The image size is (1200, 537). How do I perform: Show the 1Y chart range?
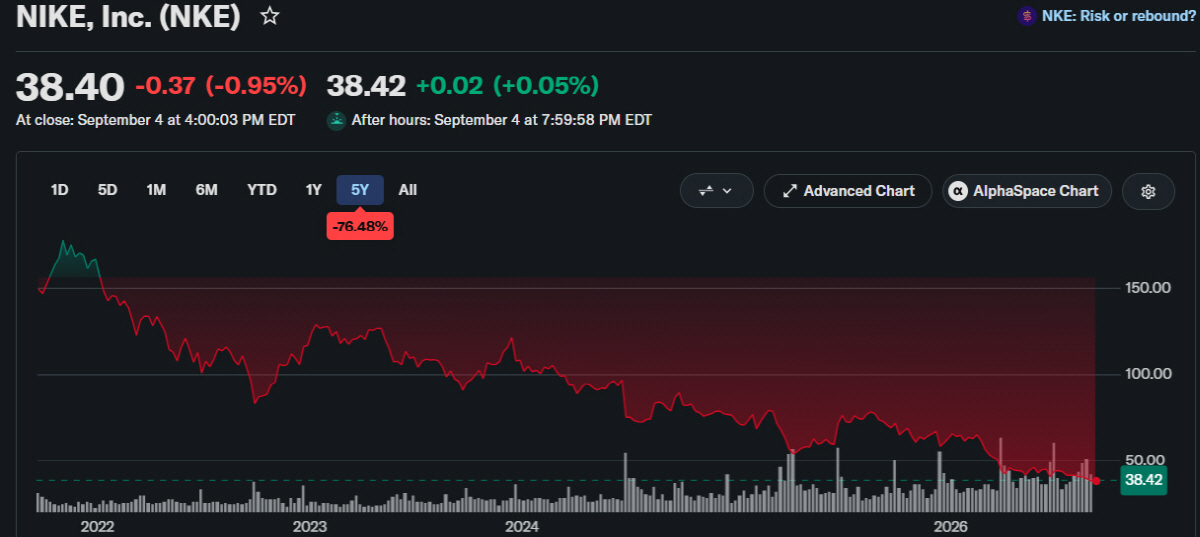click(x=314, y=190)
